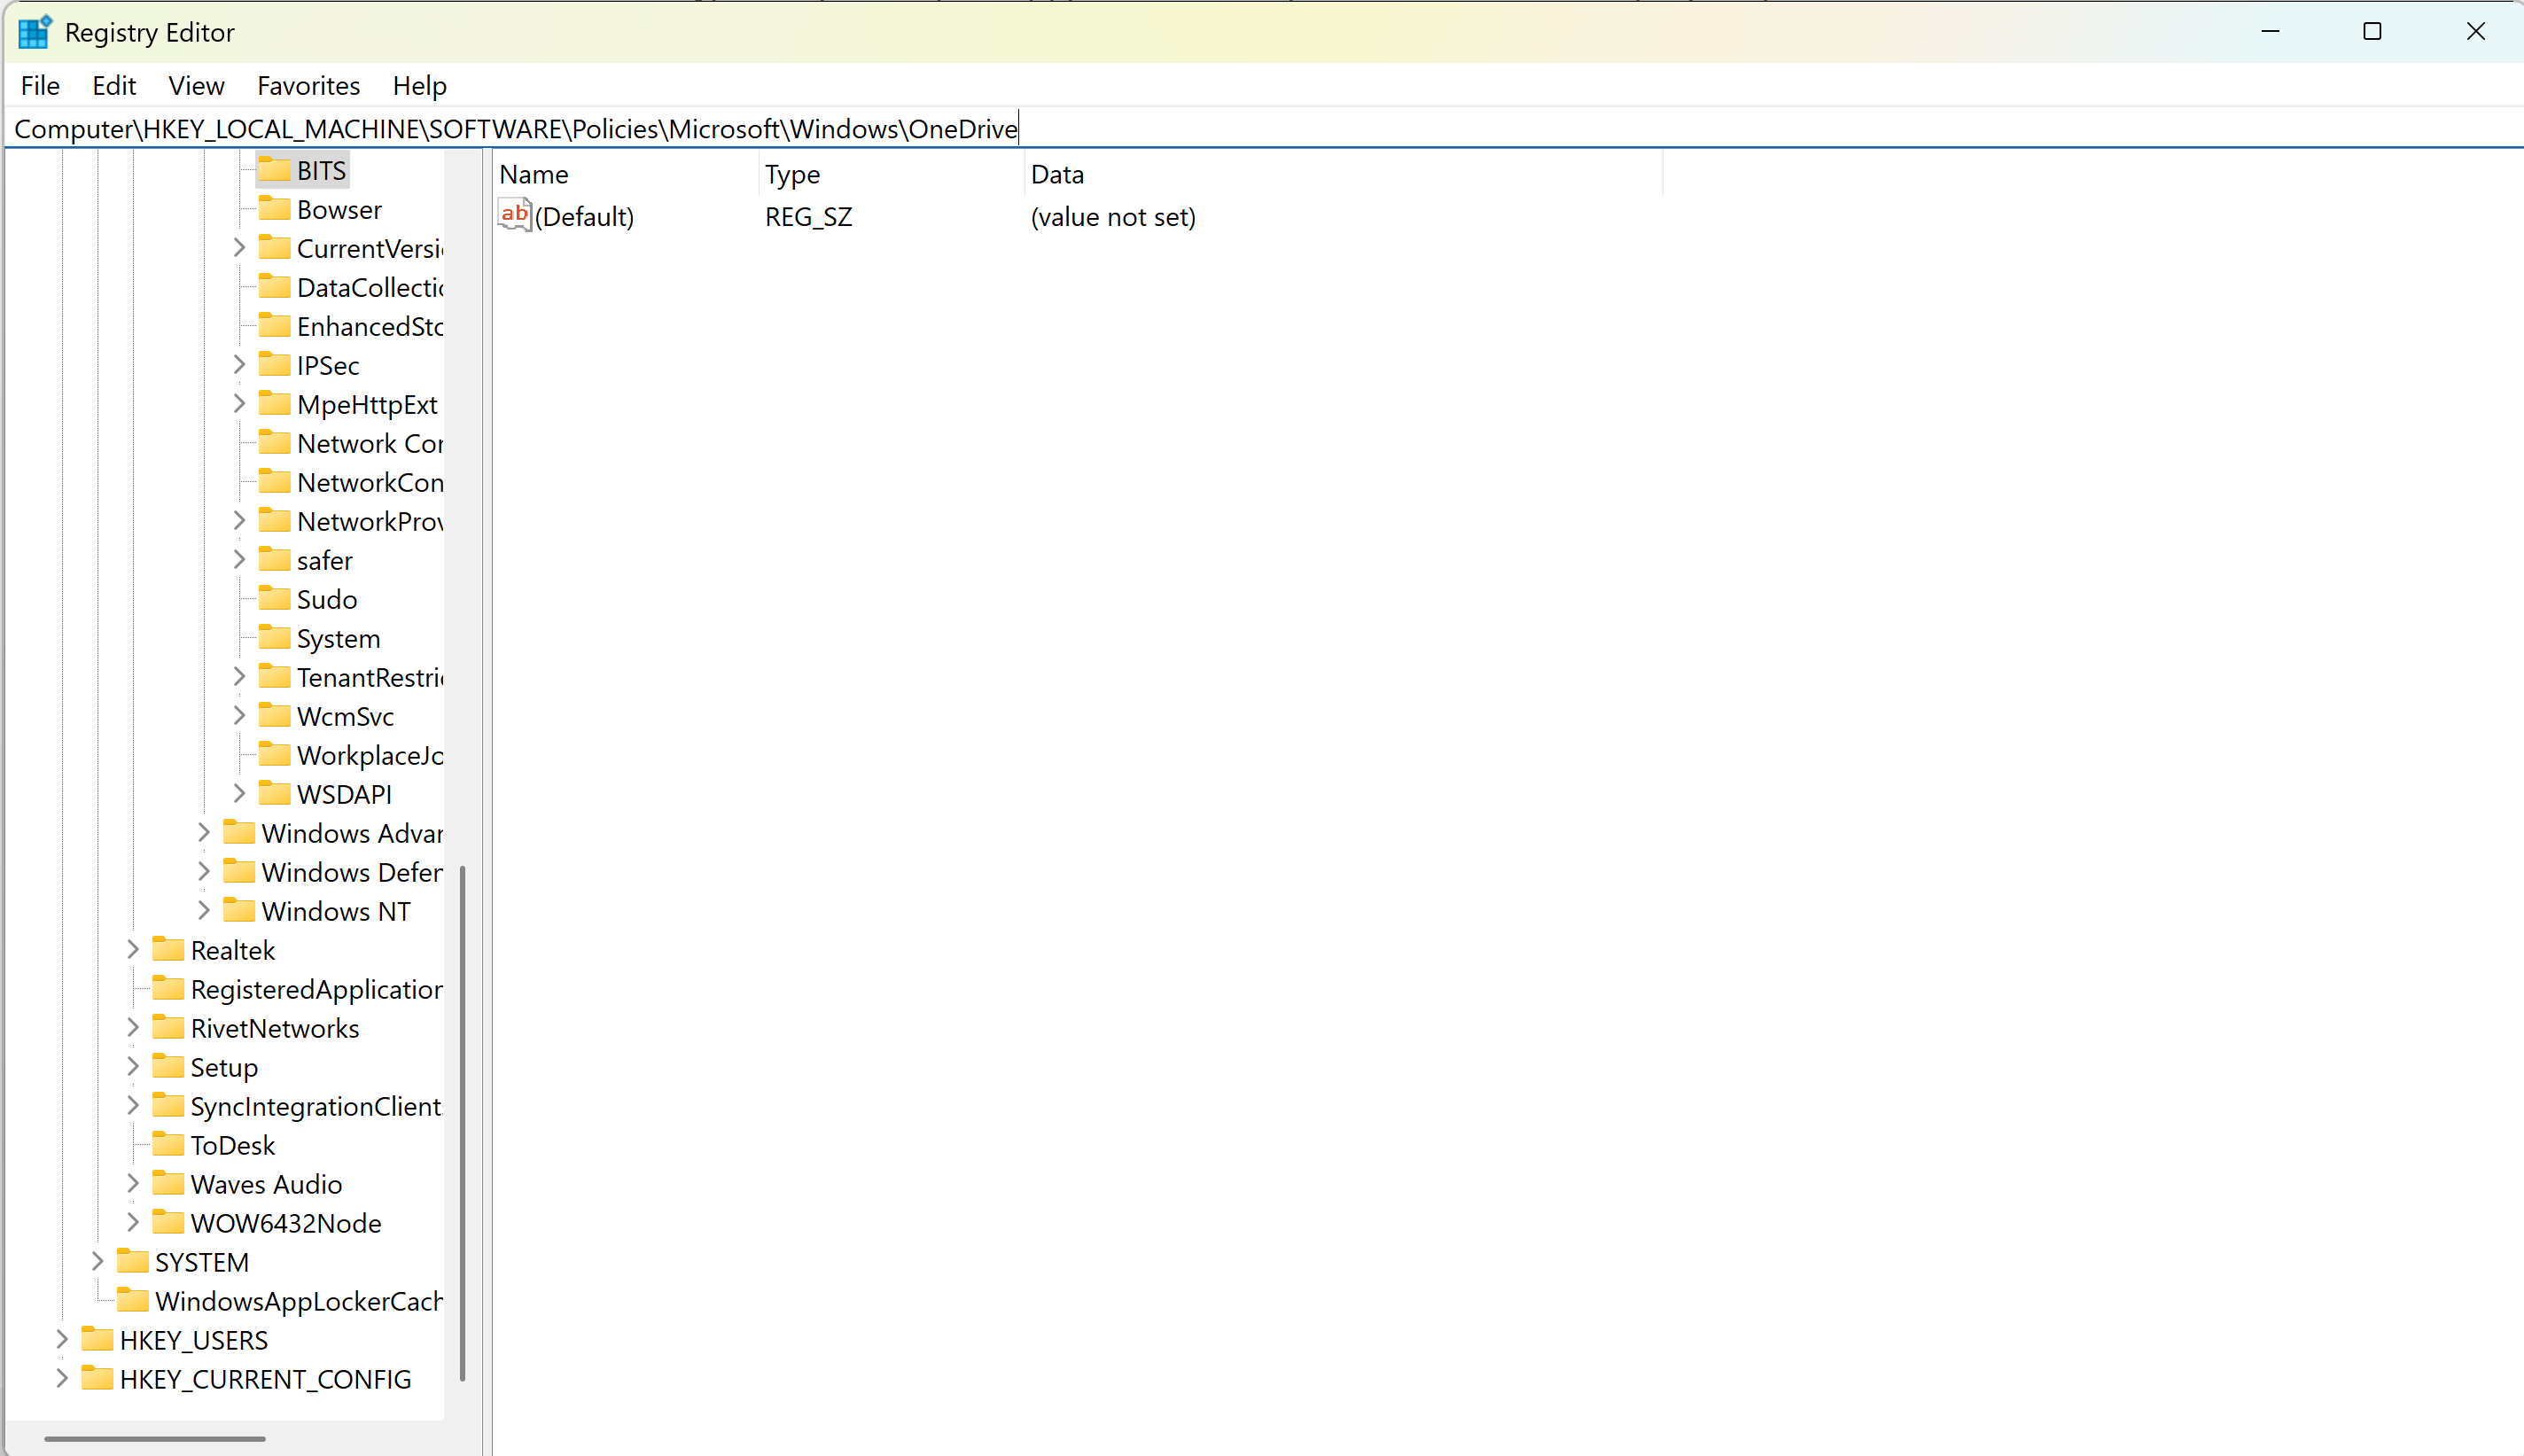Open the Favorites menu
This screenshot has height=1456, width=2524.
(308, 86)
